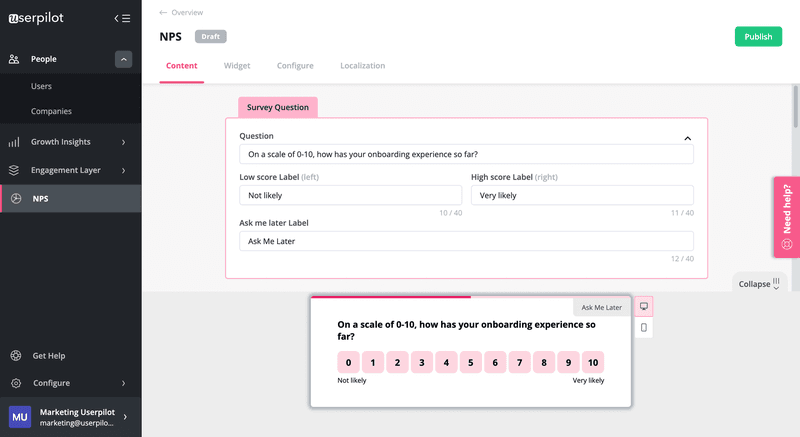
Task: Expand the Growth Insights menu
Action: coord(123,142)
